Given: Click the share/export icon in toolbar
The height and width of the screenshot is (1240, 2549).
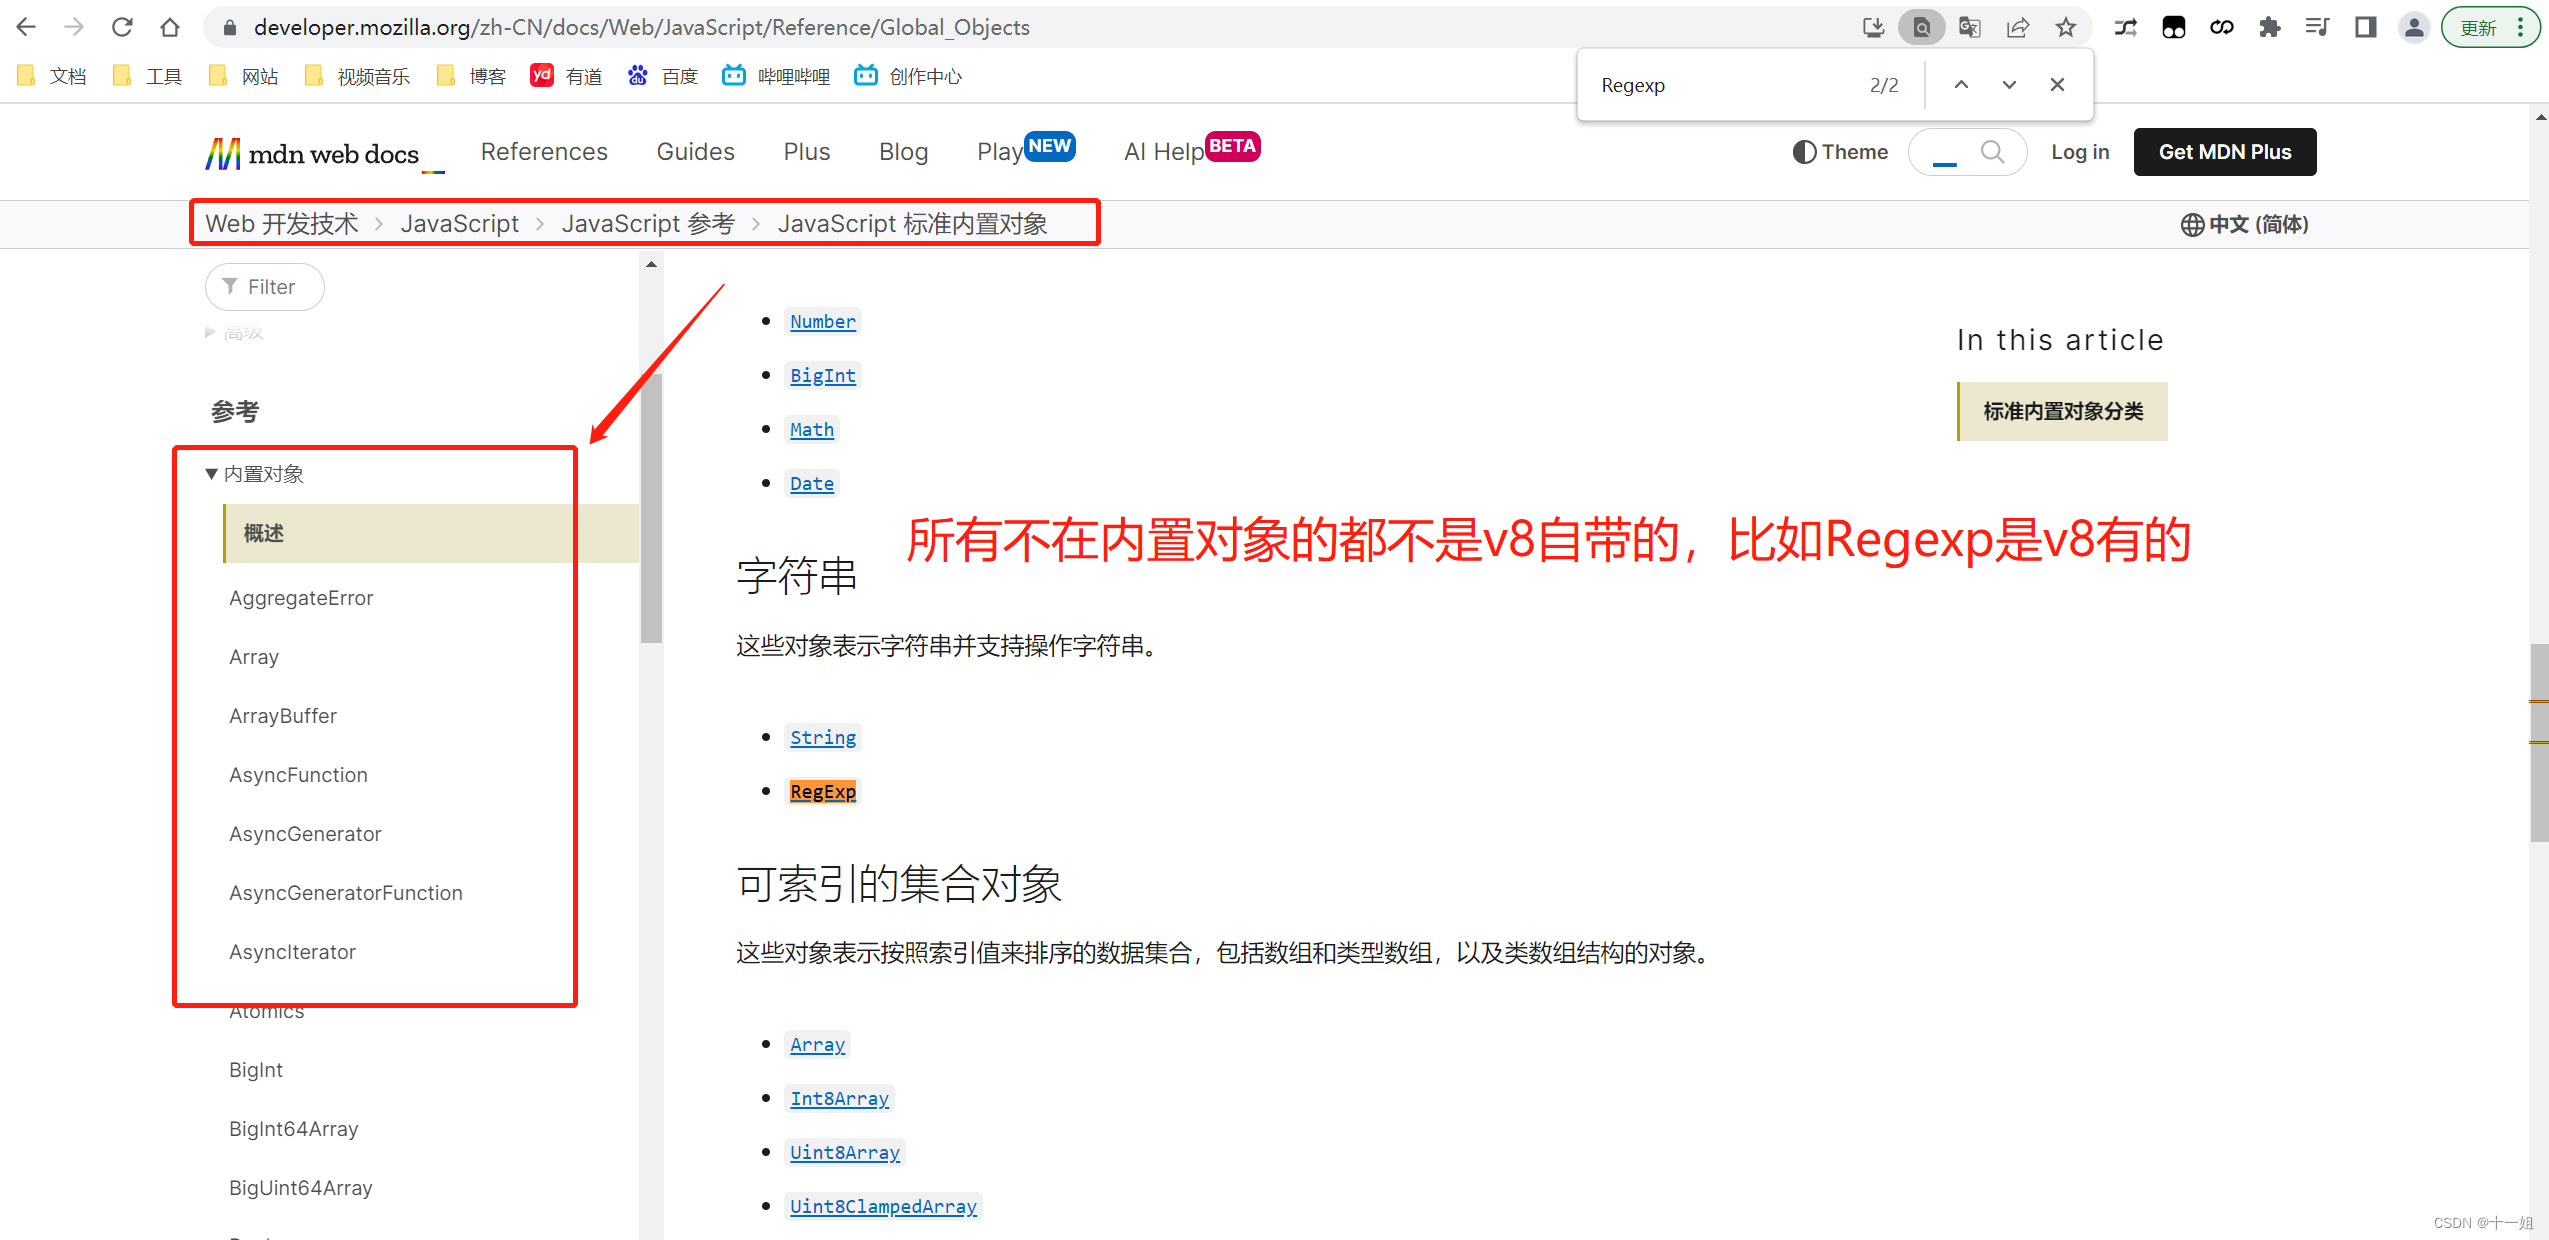Looking at the screenshot, I should pos(2017,28).
